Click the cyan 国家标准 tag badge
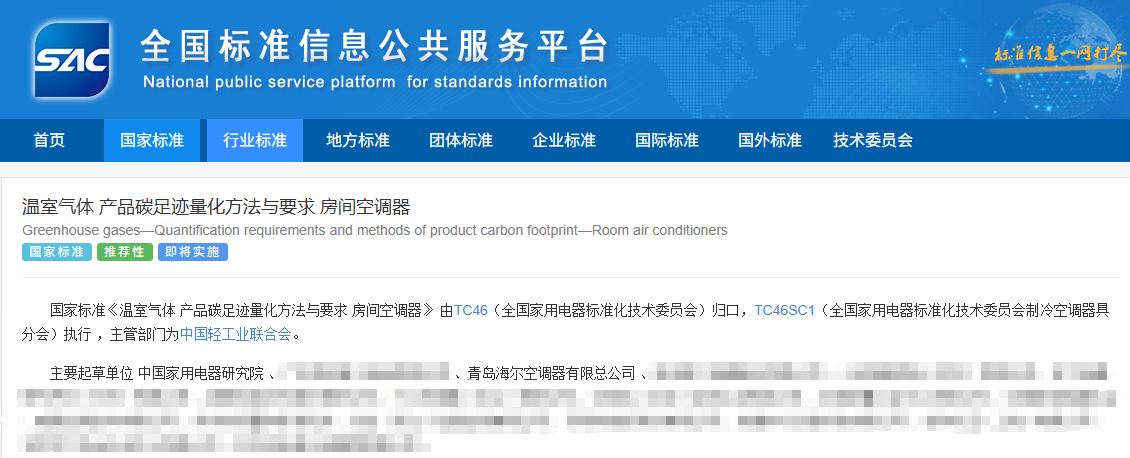 [56, 252]
